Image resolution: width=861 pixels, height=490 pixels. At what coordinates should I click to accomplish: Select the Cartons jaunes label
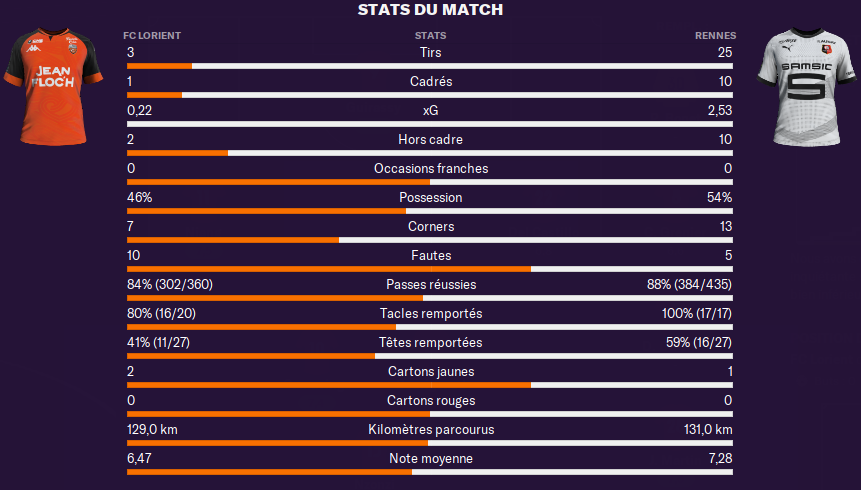(431, 371)
